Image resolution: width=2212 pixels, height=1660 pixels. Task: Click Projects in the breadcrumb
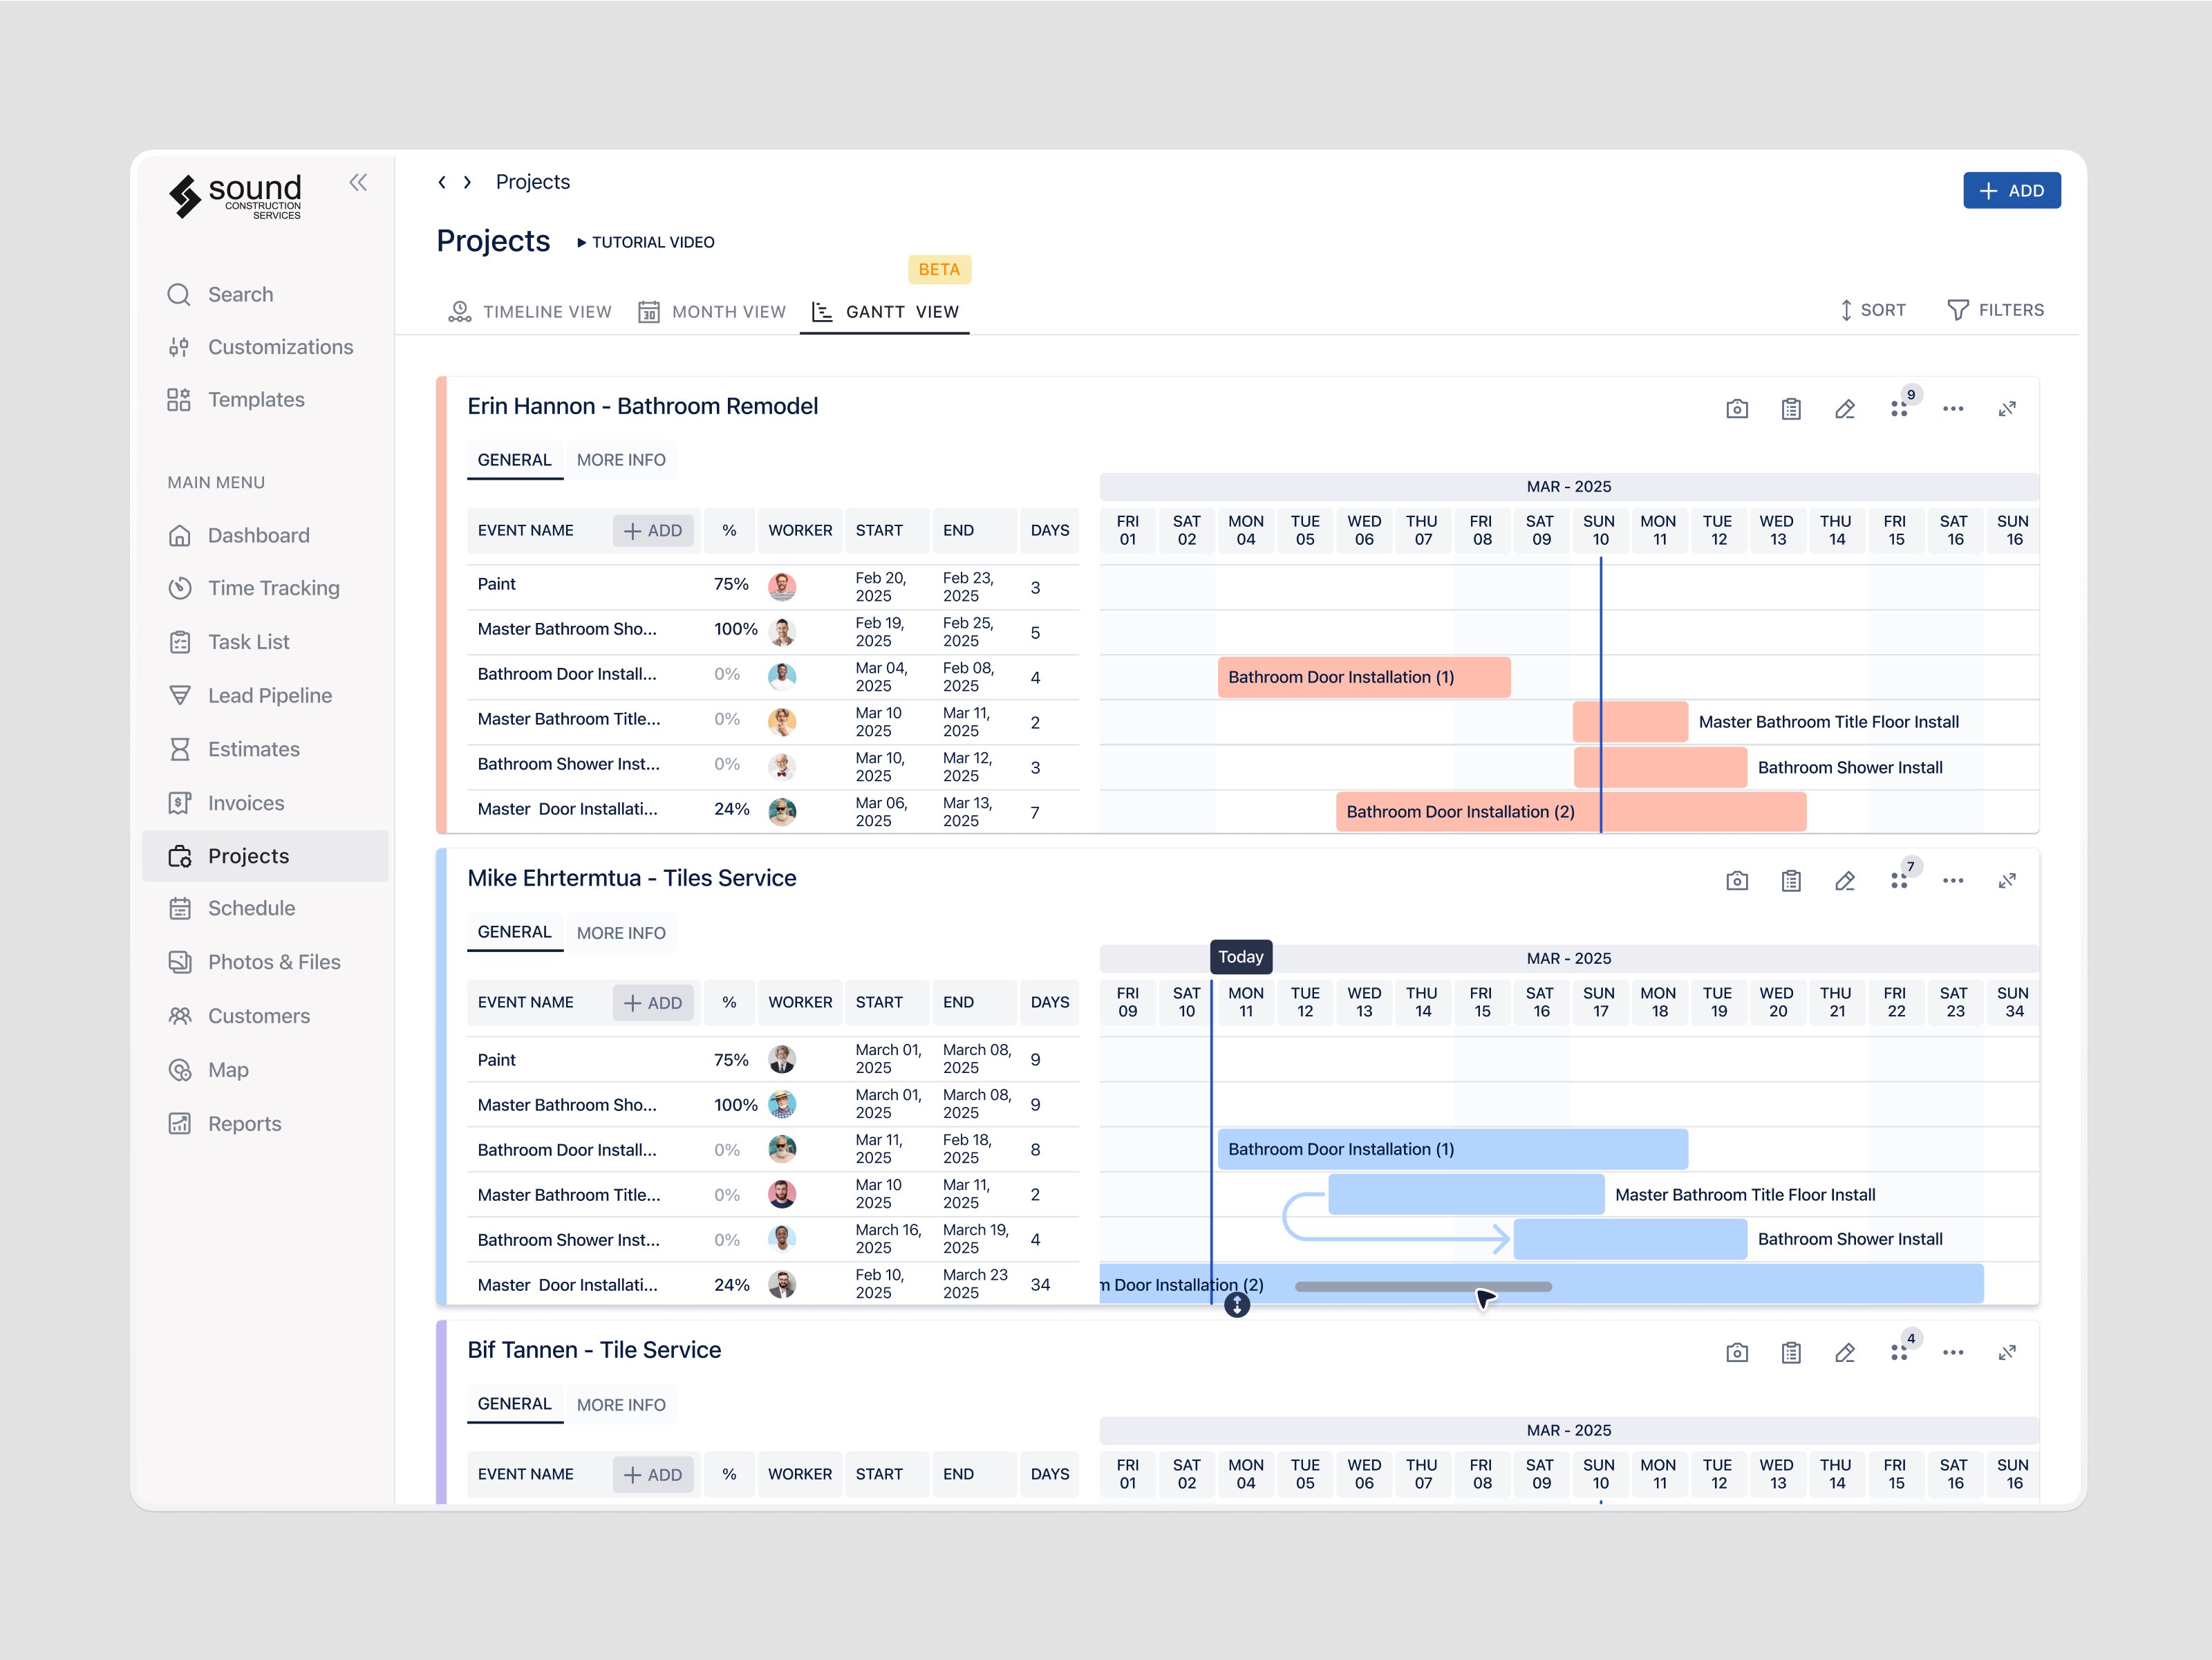(533, 182)
